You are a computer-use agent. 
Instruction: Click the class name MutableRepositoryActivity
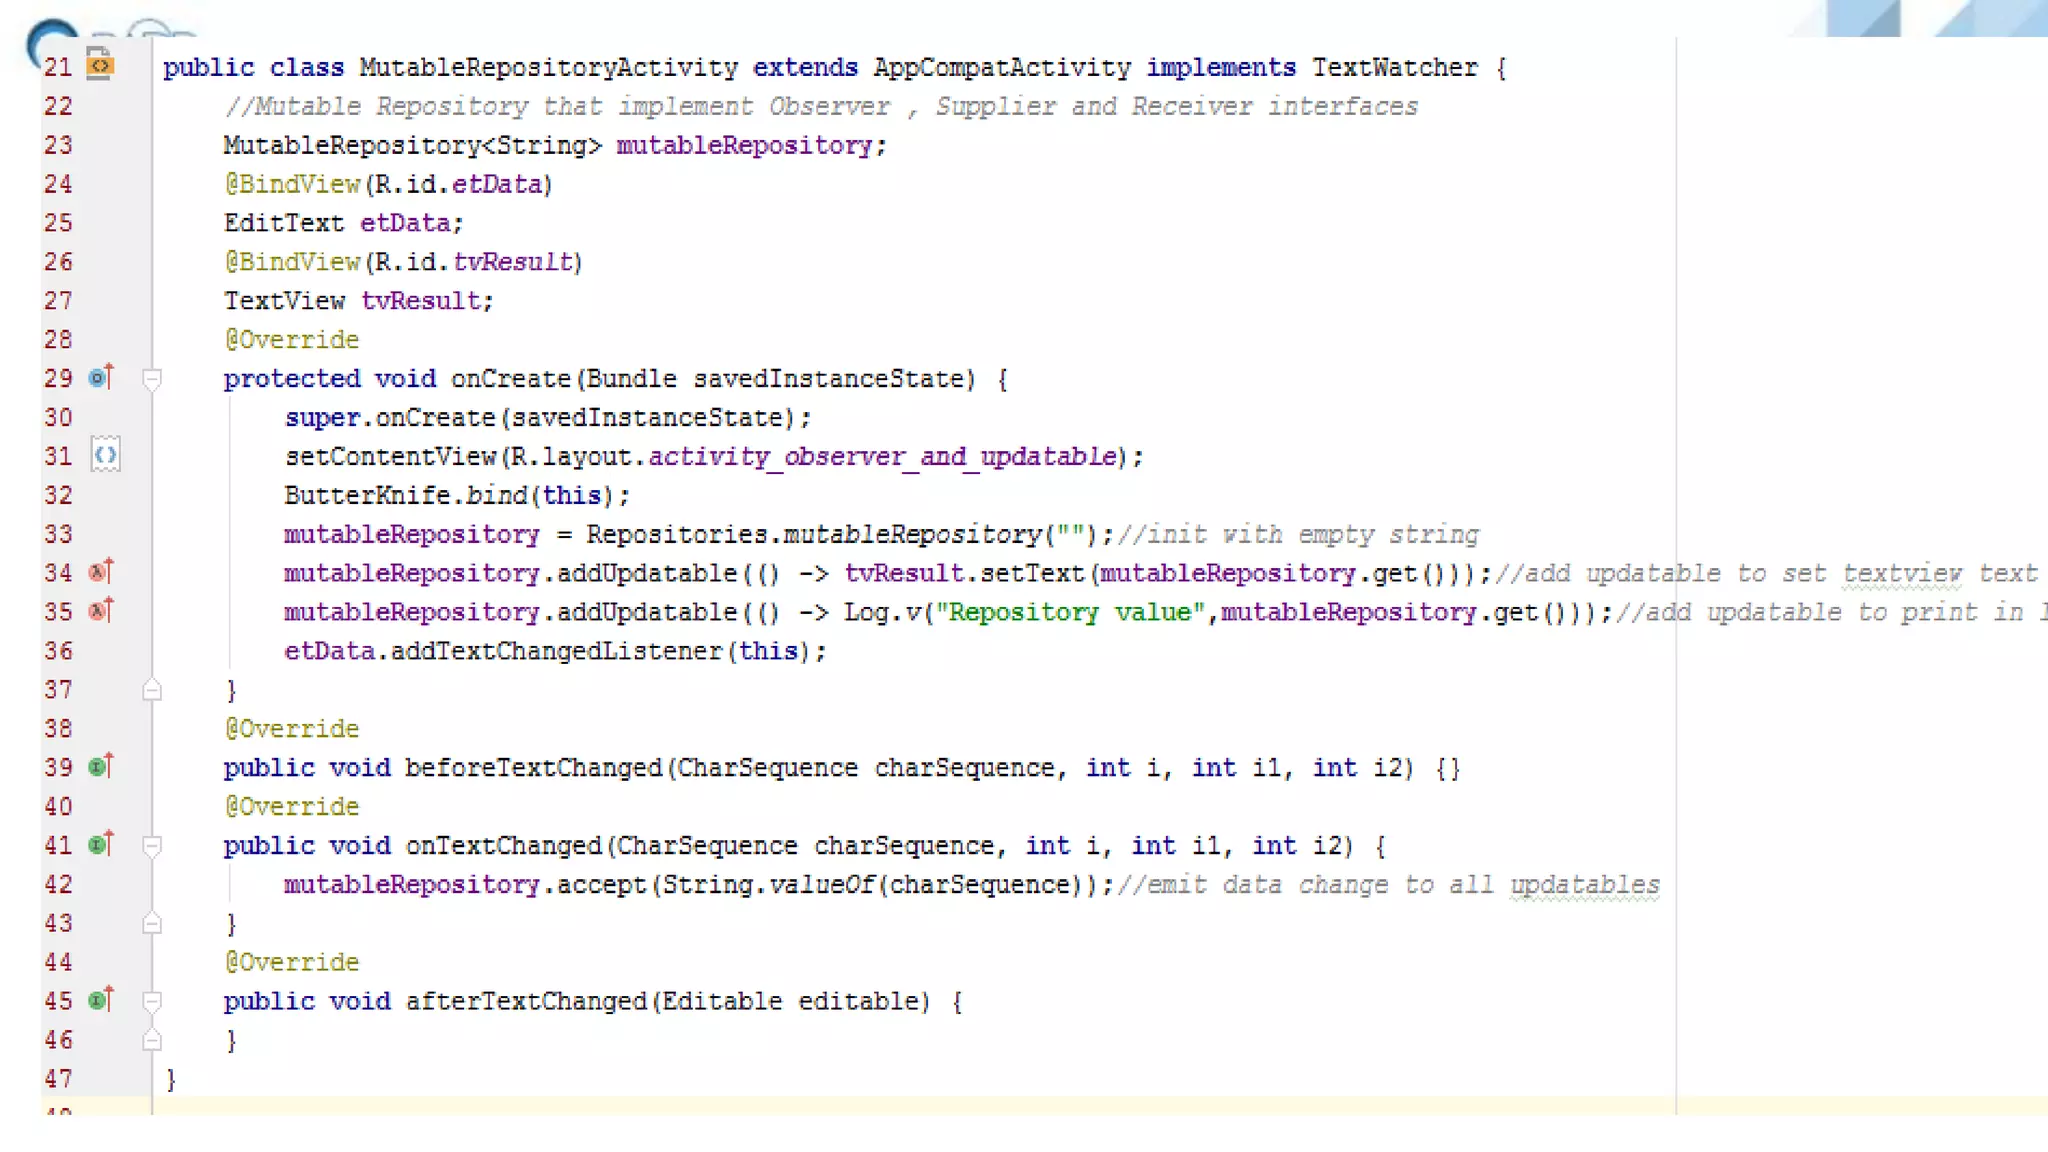coord(548,68)
